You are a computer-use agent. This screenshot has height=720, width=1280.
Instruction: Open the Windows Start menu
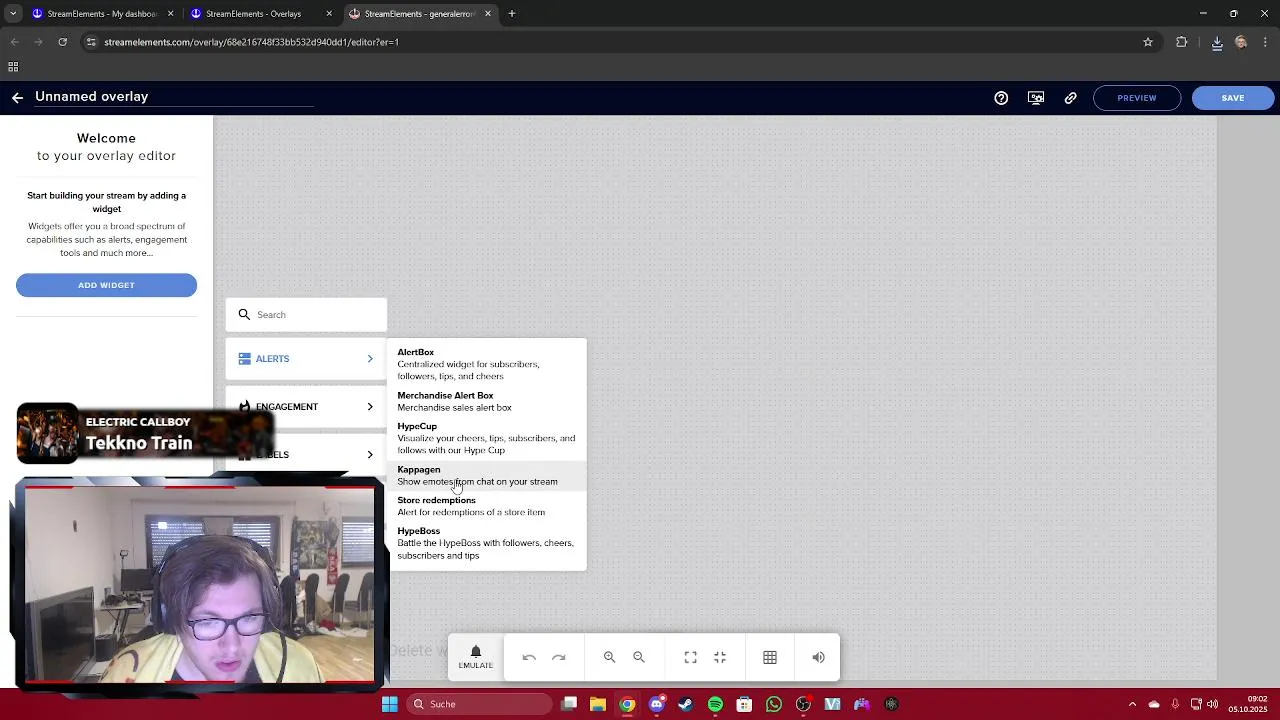click(x=390, y=704)
